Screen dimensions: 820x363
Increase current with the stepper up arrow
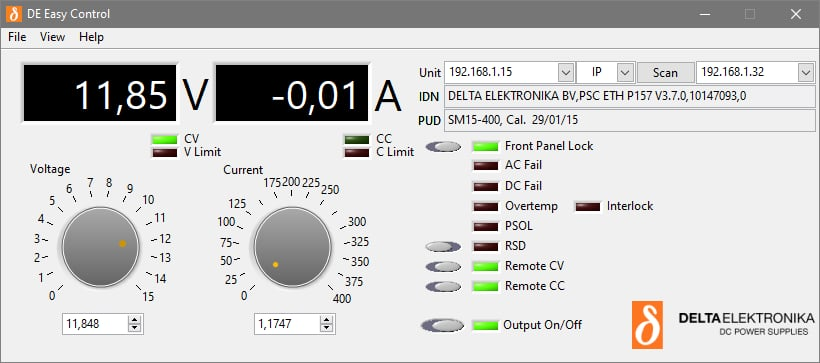(x=327, y=320)
